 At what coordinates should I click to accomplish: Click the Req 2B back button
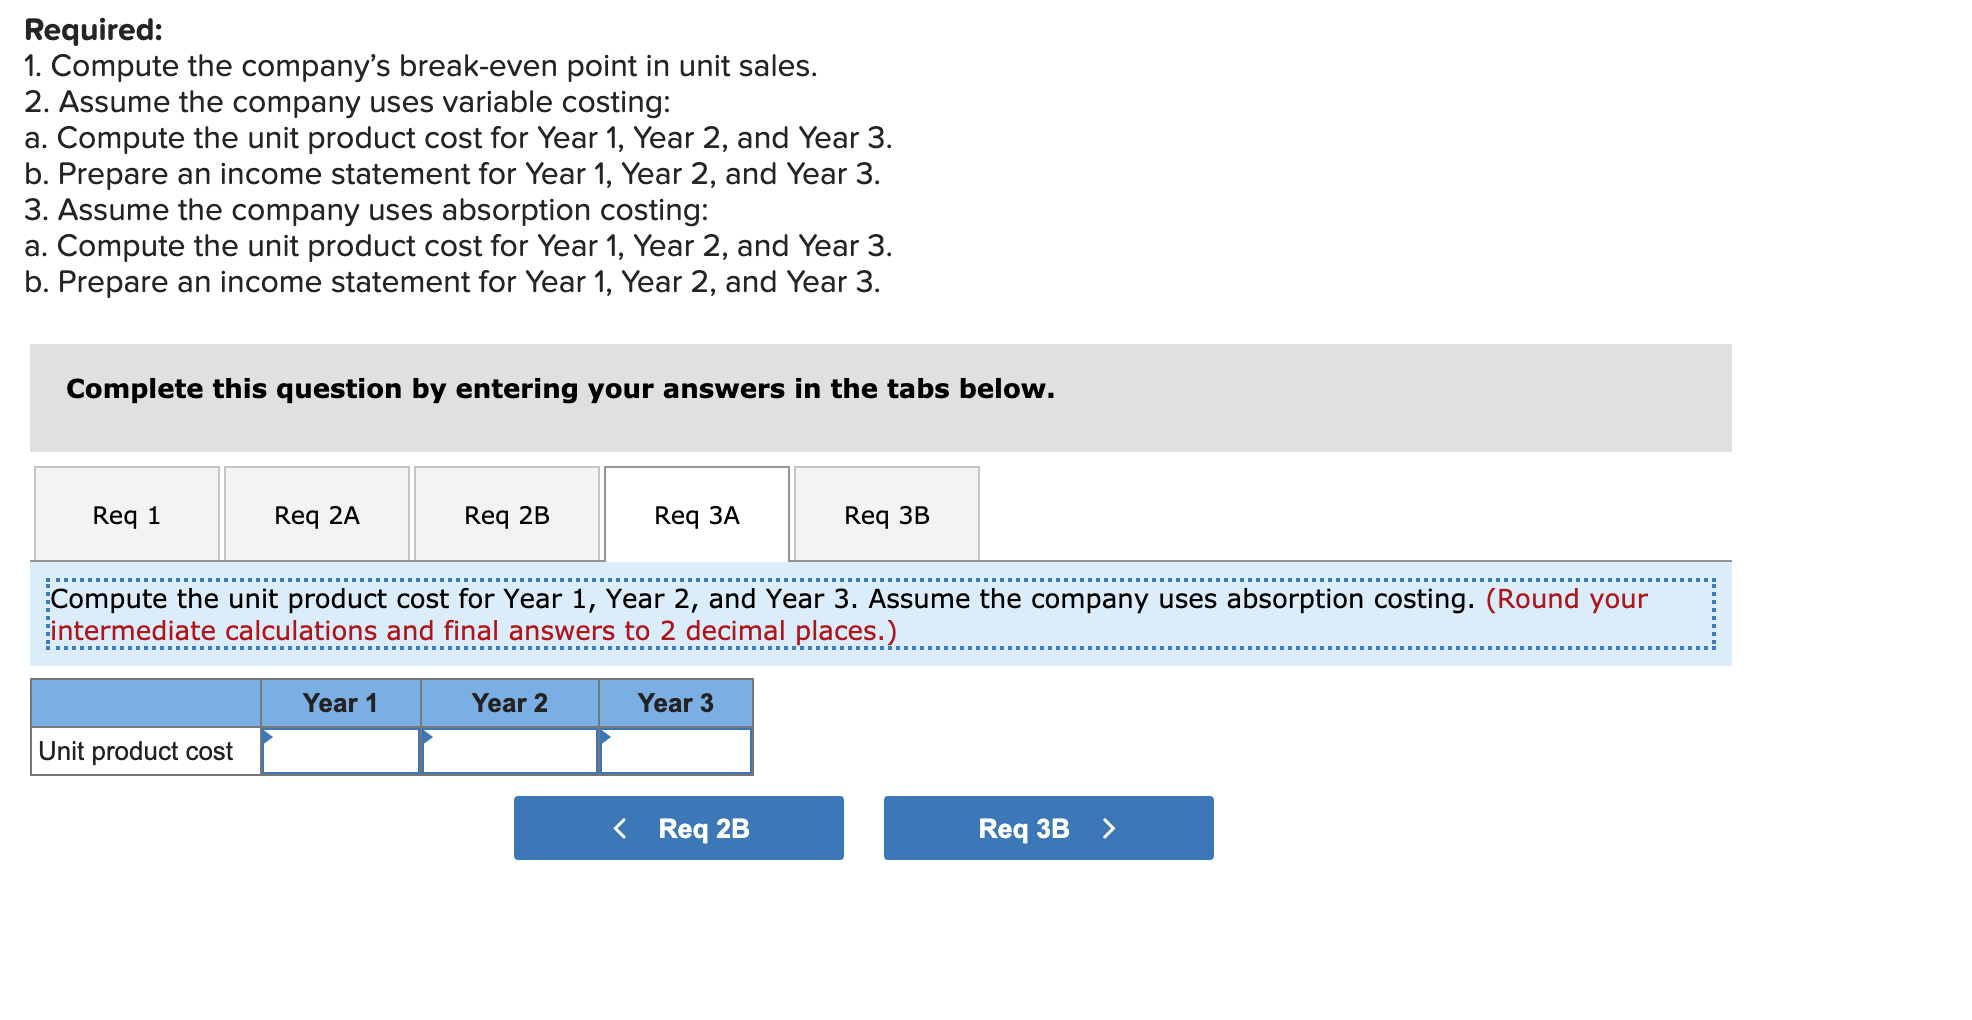pos(678,827)
